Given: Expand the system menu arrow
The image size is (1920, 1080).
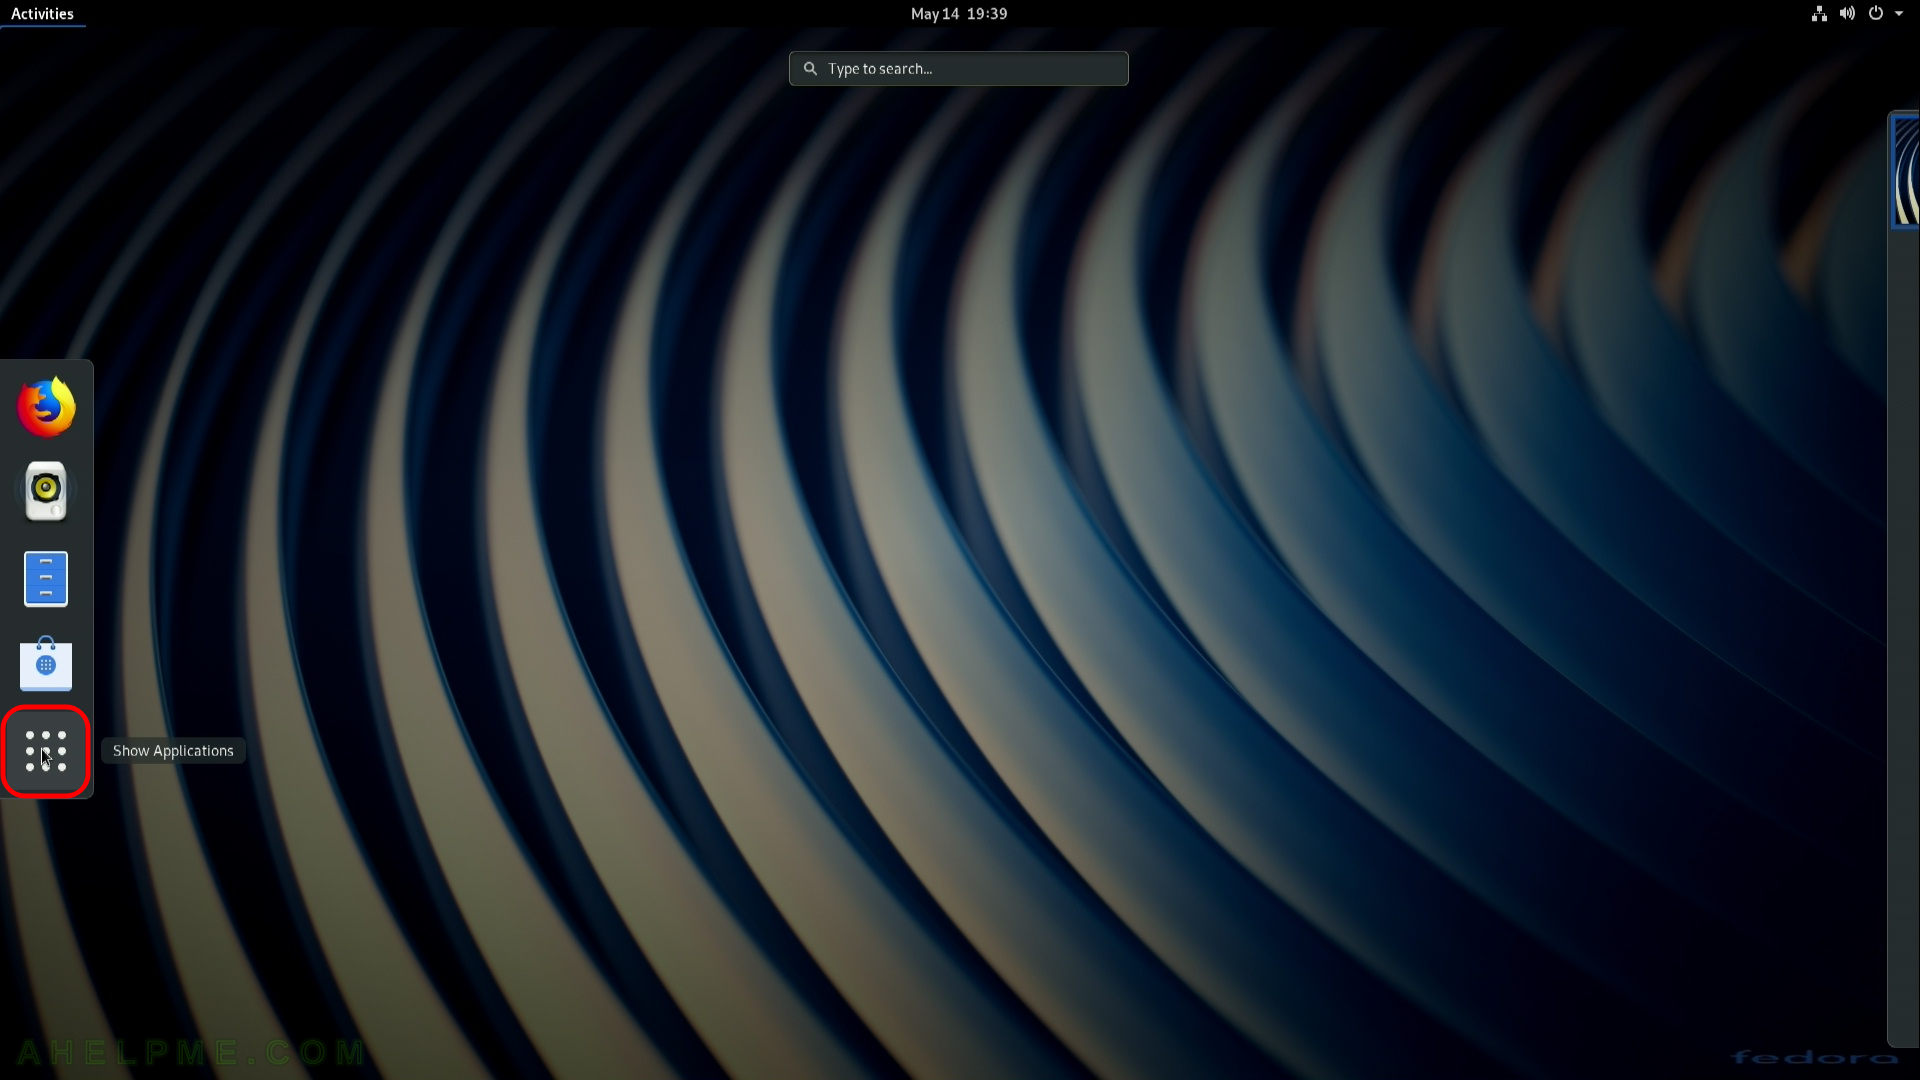Looking at the screenshot, I should click(1899, 14).
